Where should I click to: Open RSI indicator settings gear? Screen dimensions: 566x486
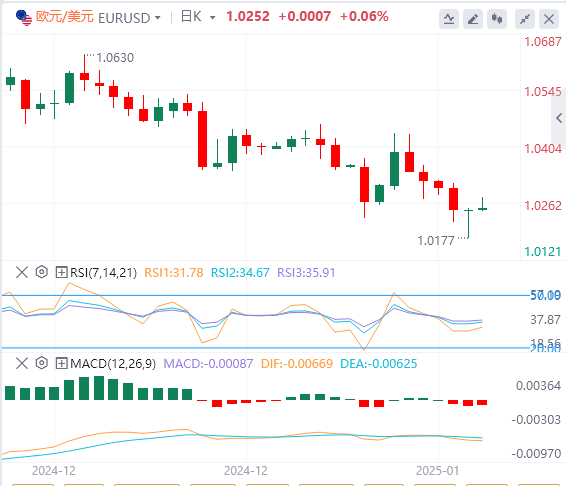tap(42, 272)
